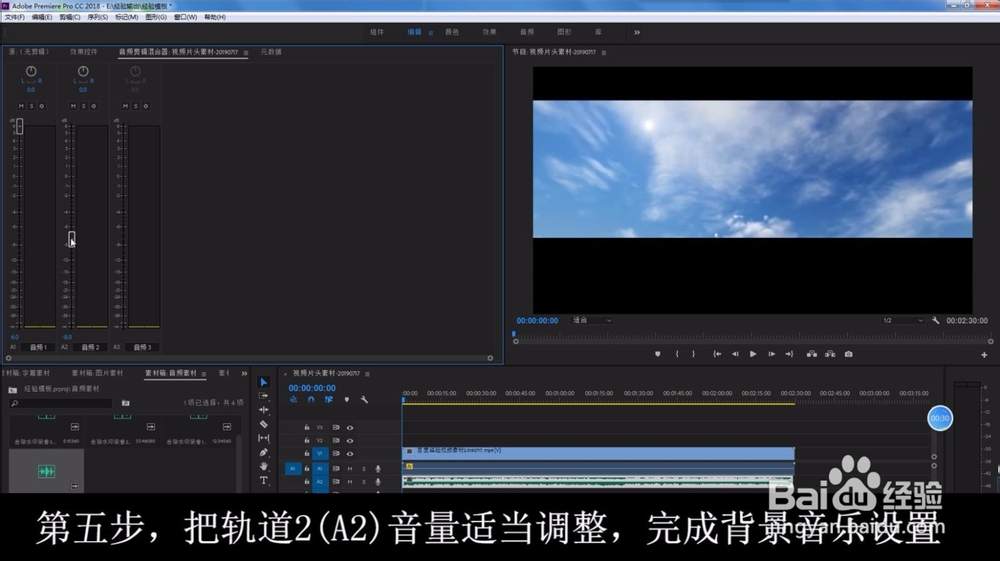Image resolution: width=1000 pixels, height=561 pixels.
Task: Toggle V1 track output eye
Action: coord(349,454)
